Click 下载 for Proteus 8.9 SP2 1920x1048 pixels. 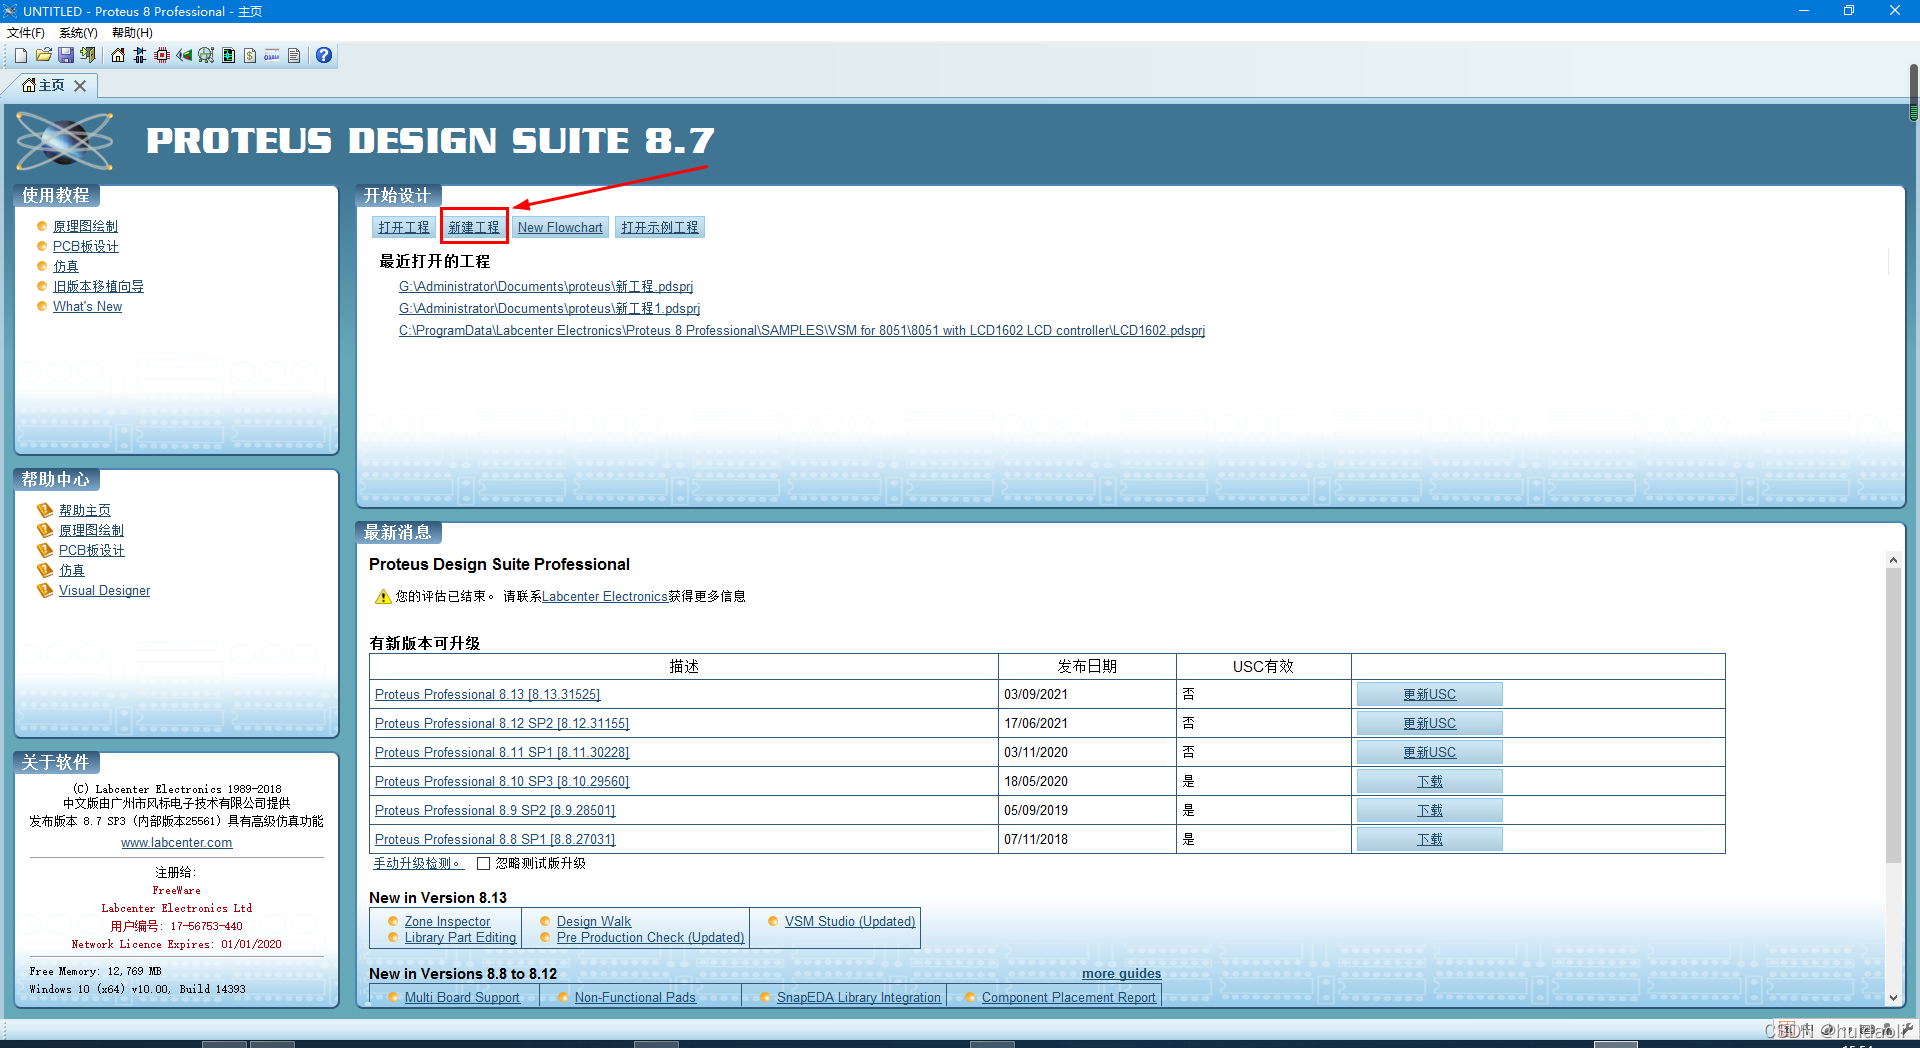[x=1429, y=810]
